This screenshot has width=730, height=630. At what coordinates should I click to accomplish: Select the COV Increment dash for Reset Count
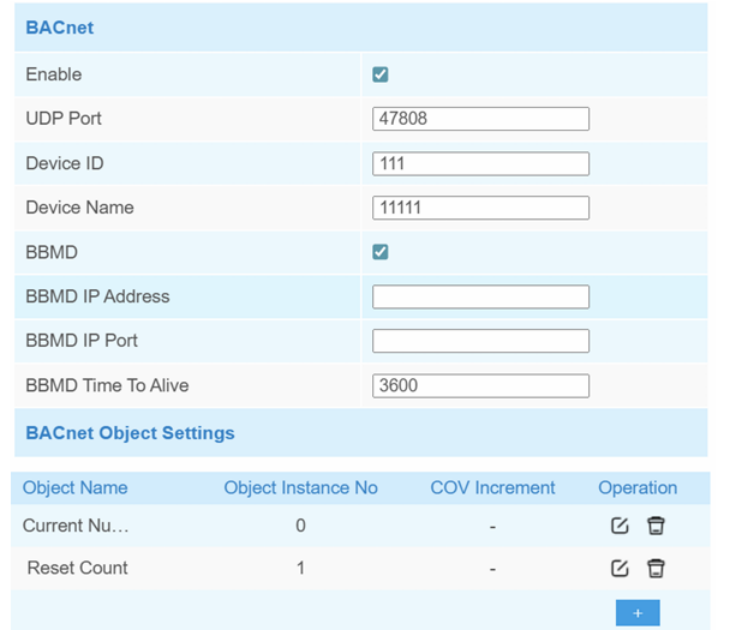click(493, 569)
